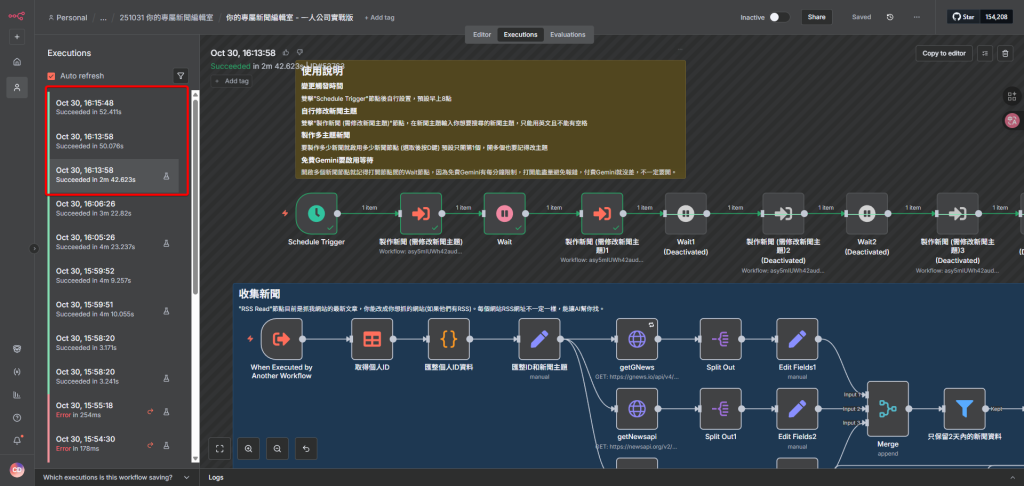The image size is (1024, 486).
Task: Click the zoom in magnifier icon
Action: 248,448
